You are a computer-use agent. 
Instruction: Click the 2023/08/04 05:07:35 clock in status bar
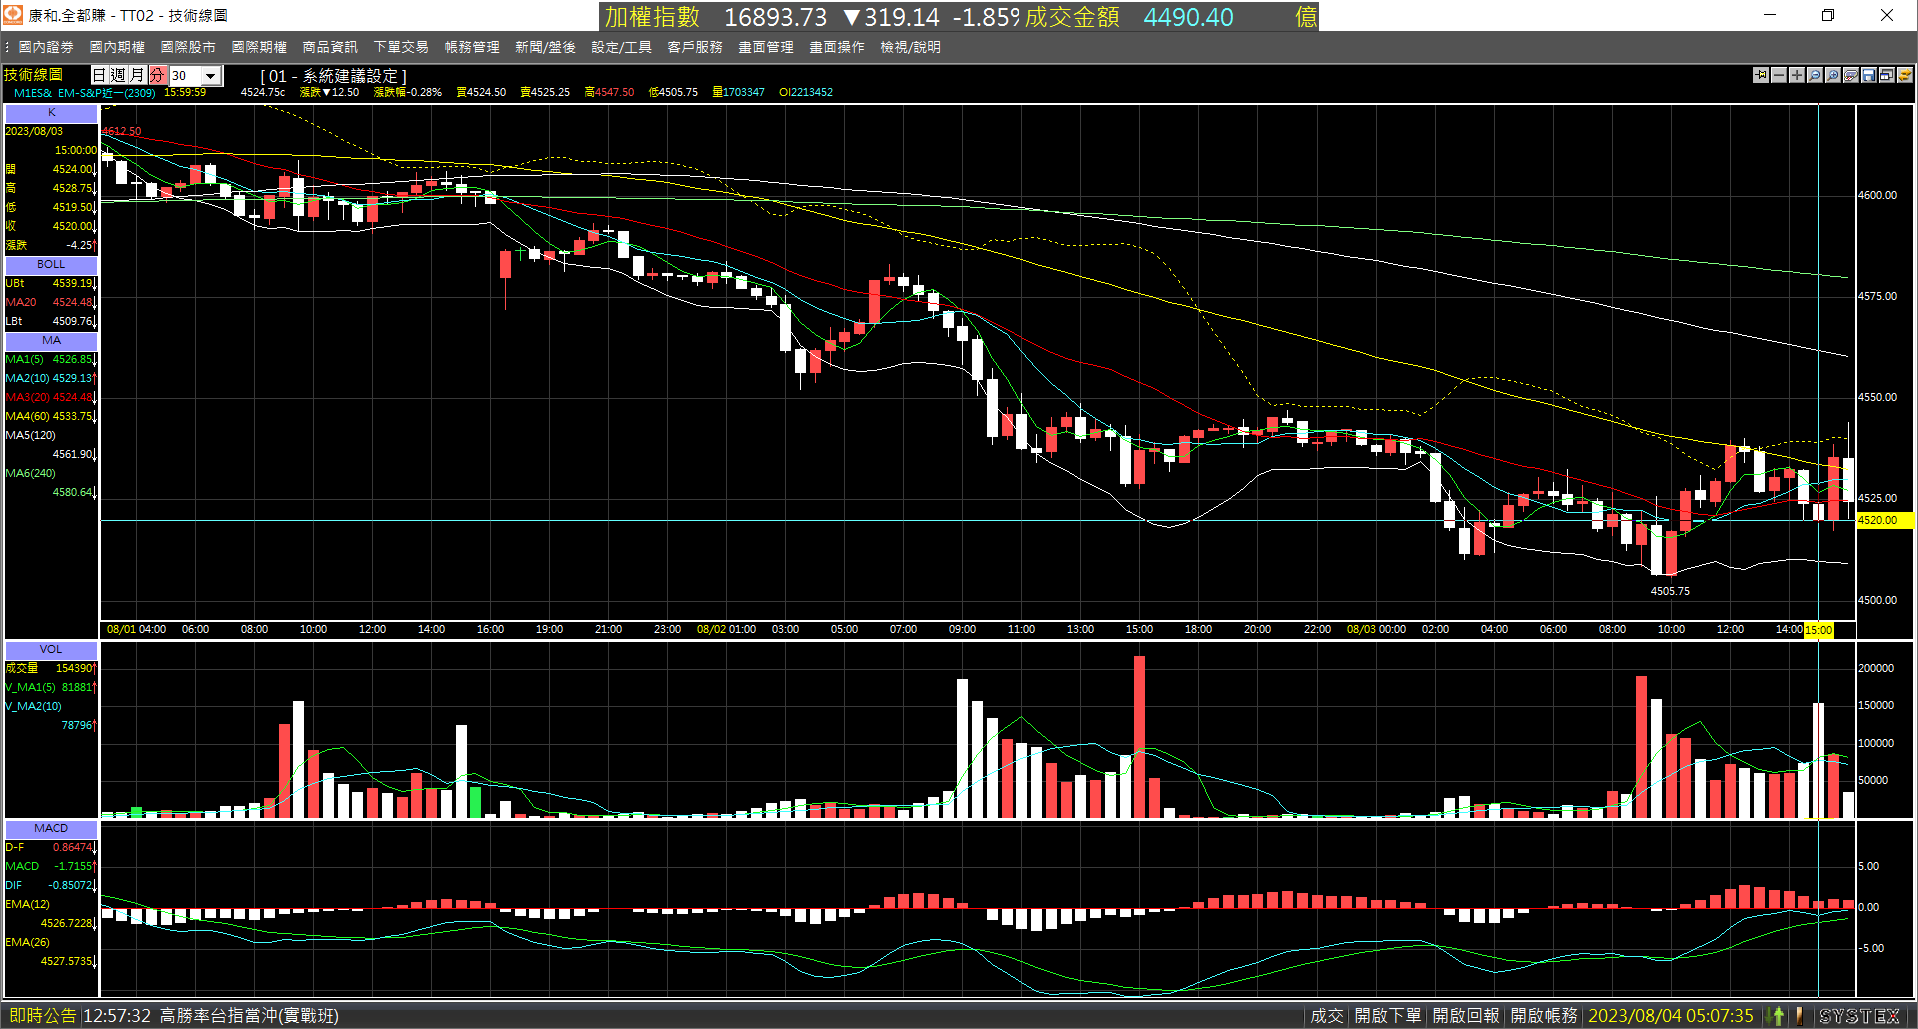pyautogui.click(x=1670, y=1016)
